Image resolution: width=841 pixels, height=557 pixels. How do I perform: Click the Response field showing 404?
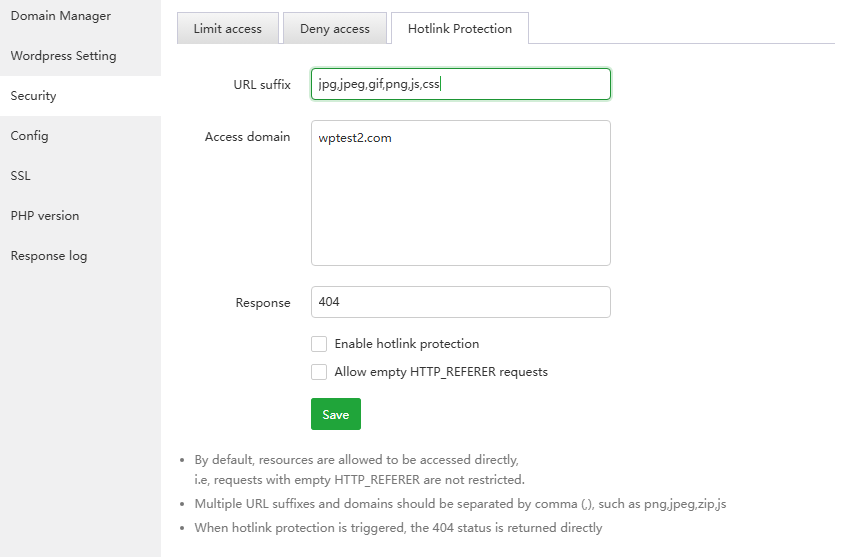pyautogui.click(x=460, y=302)
